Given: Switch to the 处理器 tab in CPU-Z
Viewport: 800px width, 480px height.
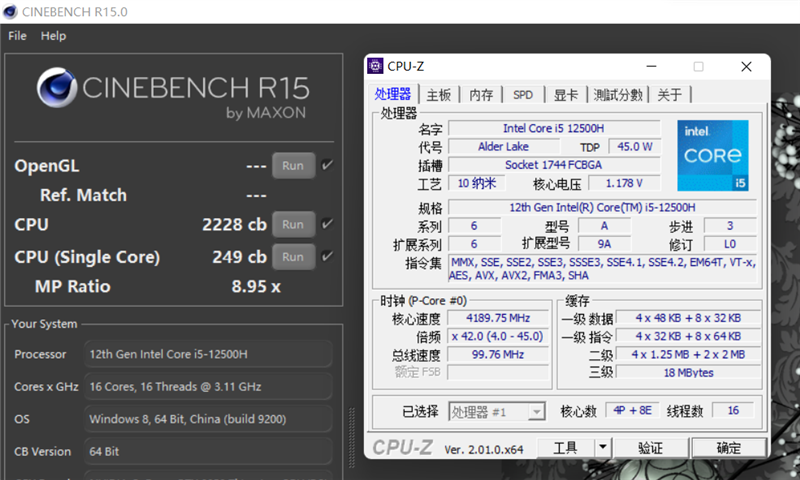Looking at the screenshot, I should click(x=392, y=94).
